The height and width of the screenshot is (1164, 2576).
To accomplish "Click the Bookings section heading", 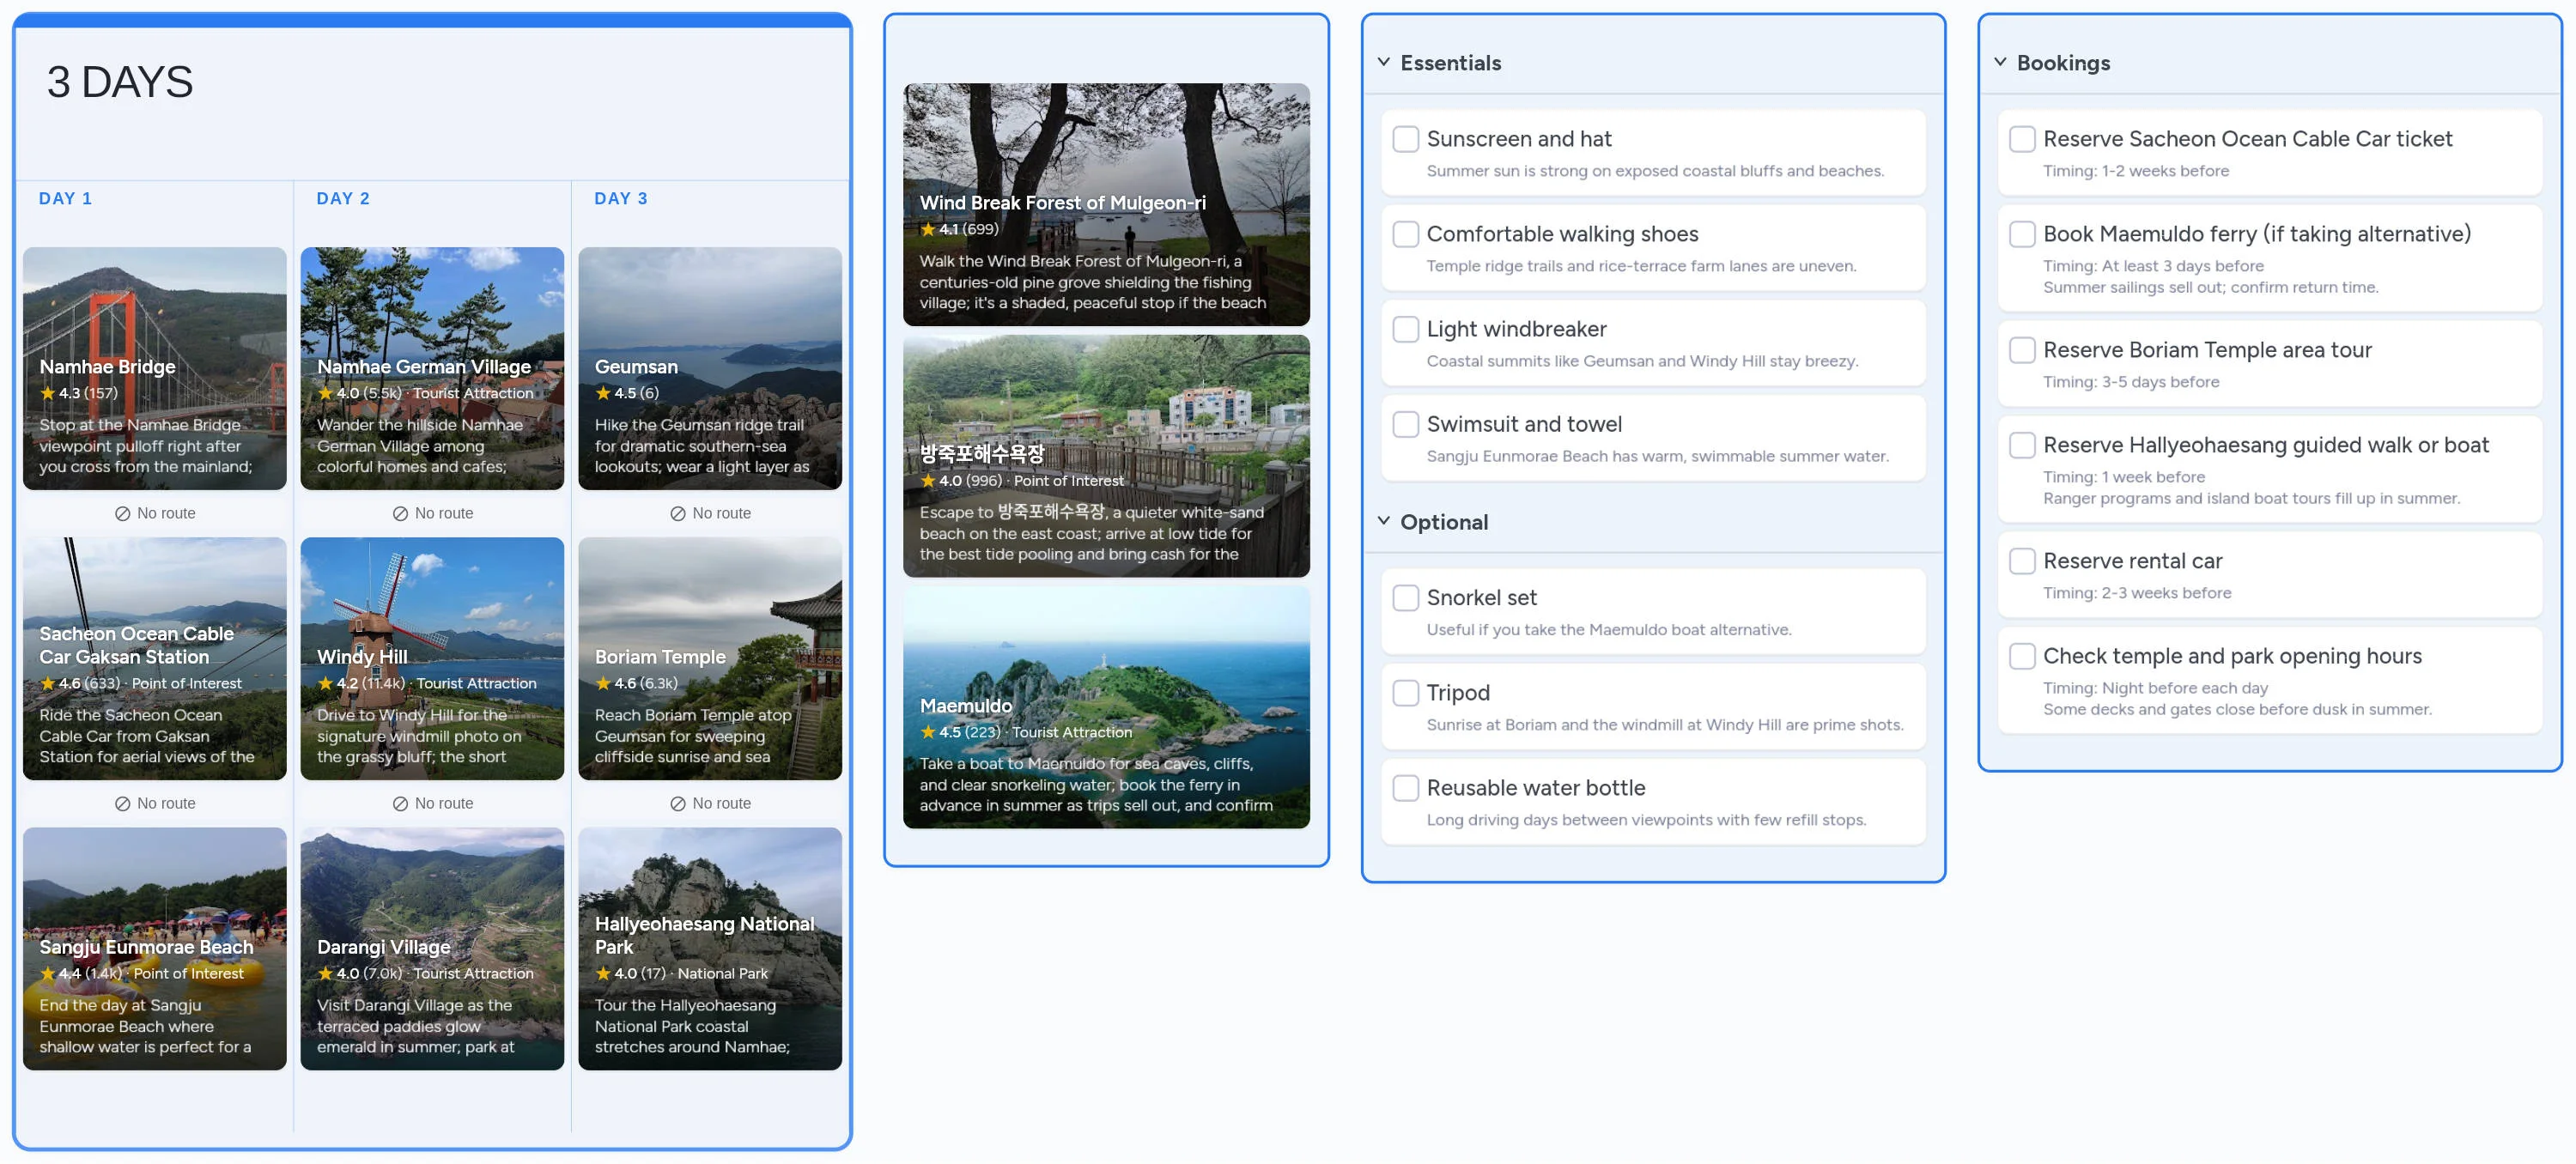I will (2063, 63).
